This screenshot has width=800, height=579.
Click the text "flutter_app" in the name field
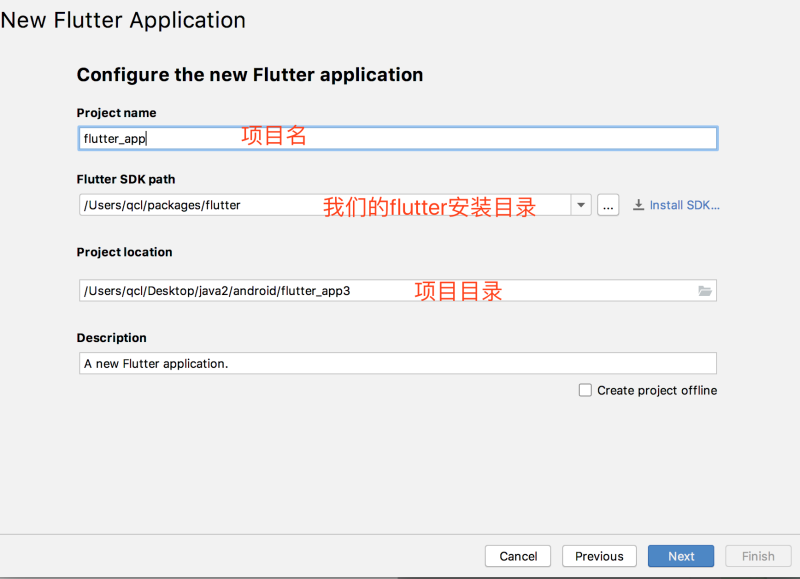point(110,137)
